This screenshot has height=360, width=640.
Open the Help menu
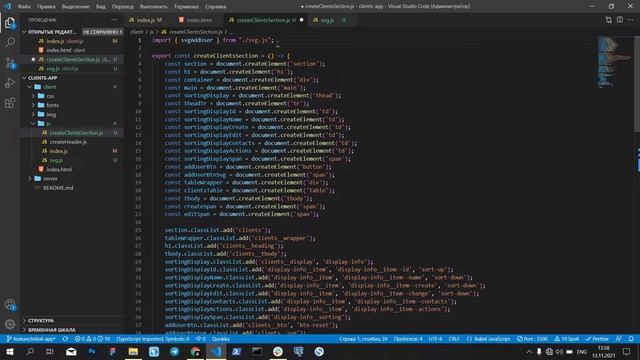[216, 7]
